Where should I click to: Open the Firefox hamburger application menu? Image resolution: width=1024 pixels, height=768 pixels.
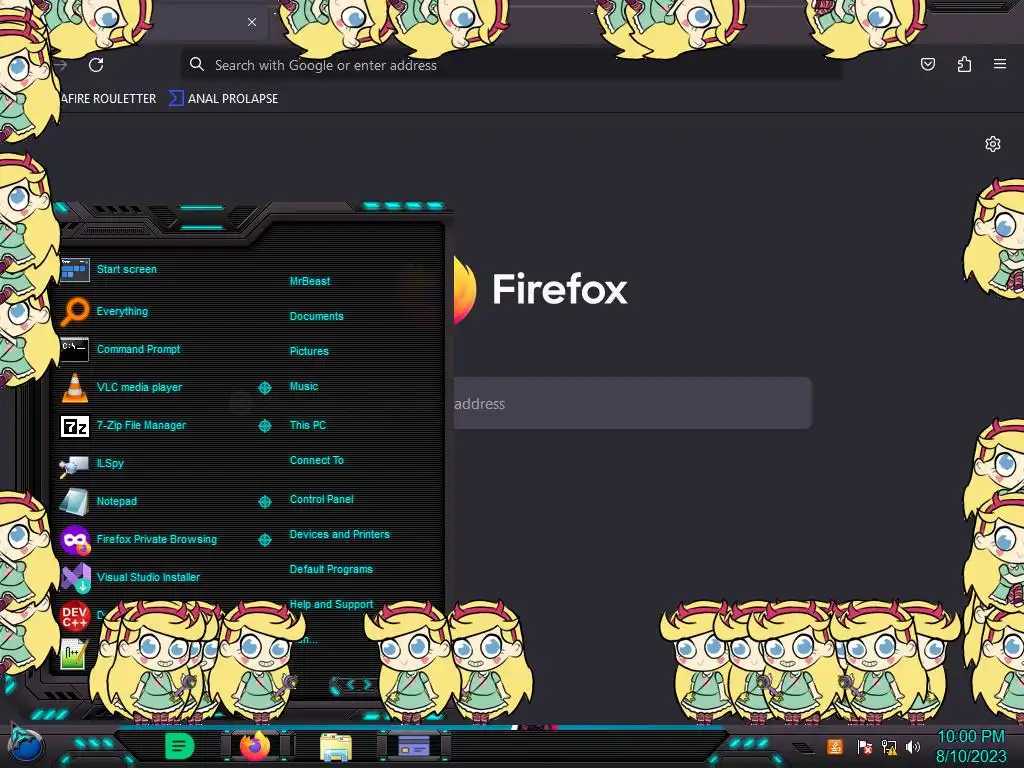999,64
